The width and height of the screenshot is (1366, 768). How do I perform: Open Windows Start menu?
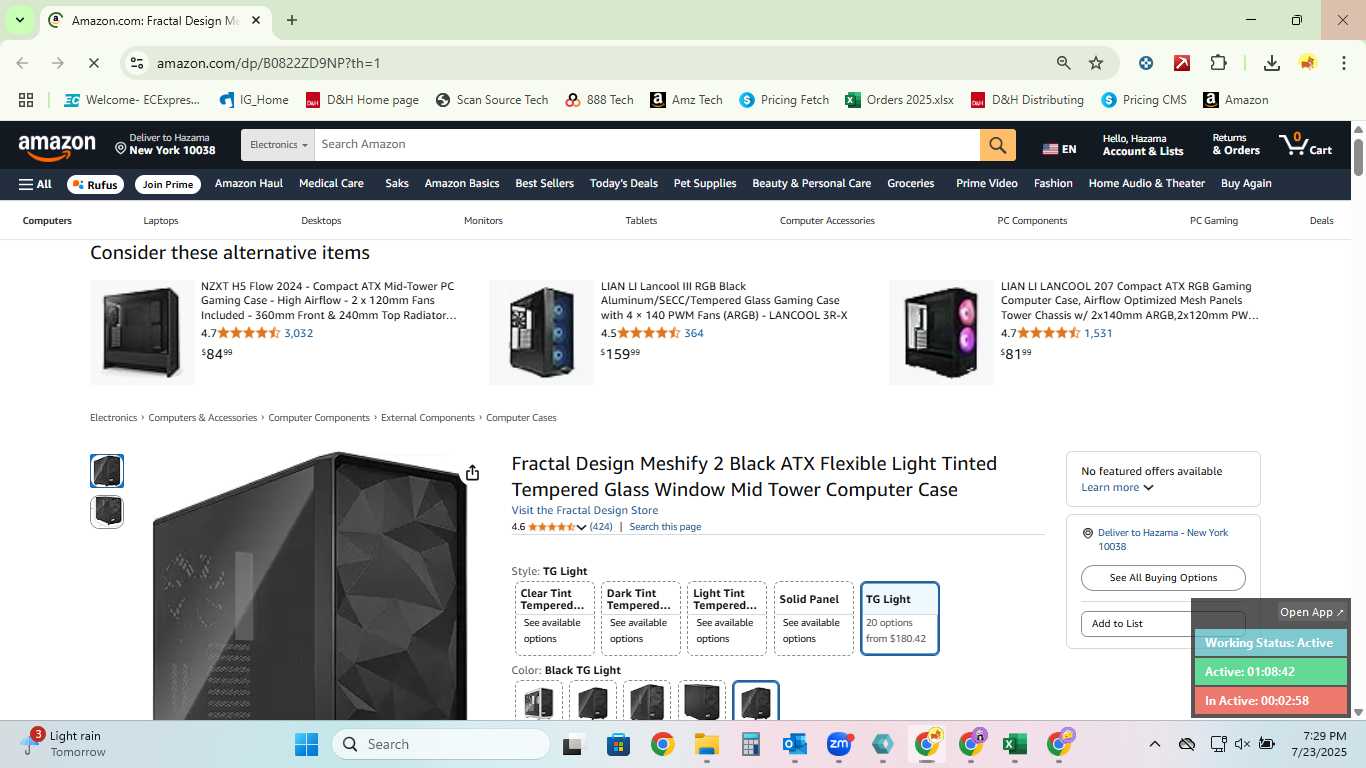[x=306, y=744]
